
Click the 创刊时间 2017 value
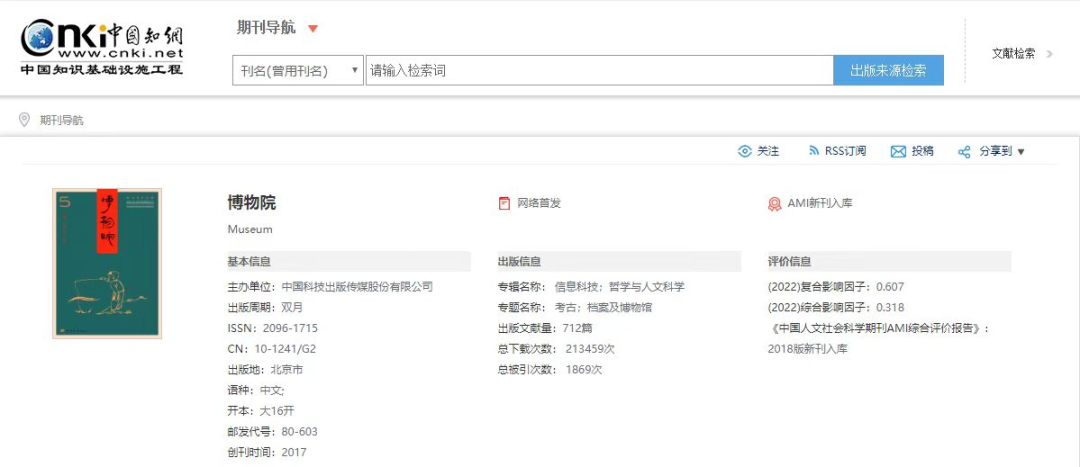(x=294, y=452)
